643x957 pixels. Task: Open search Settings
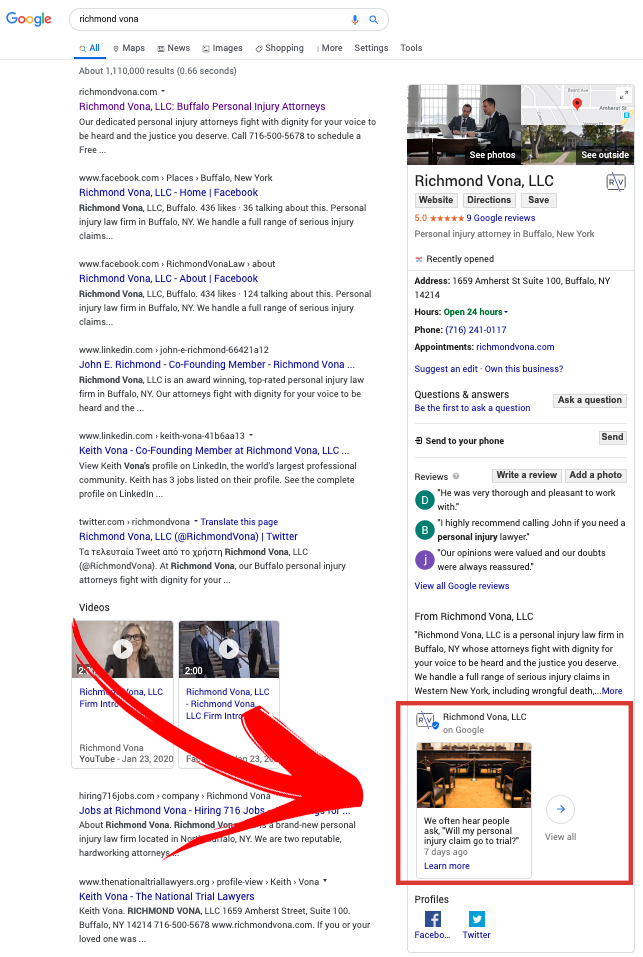(x=371, y=48)
